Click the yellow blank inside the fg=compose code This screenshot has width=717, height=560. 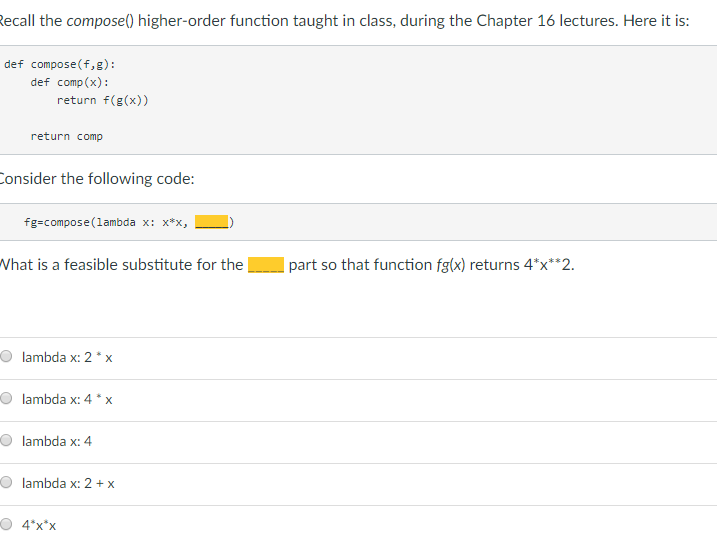[211, 222]
